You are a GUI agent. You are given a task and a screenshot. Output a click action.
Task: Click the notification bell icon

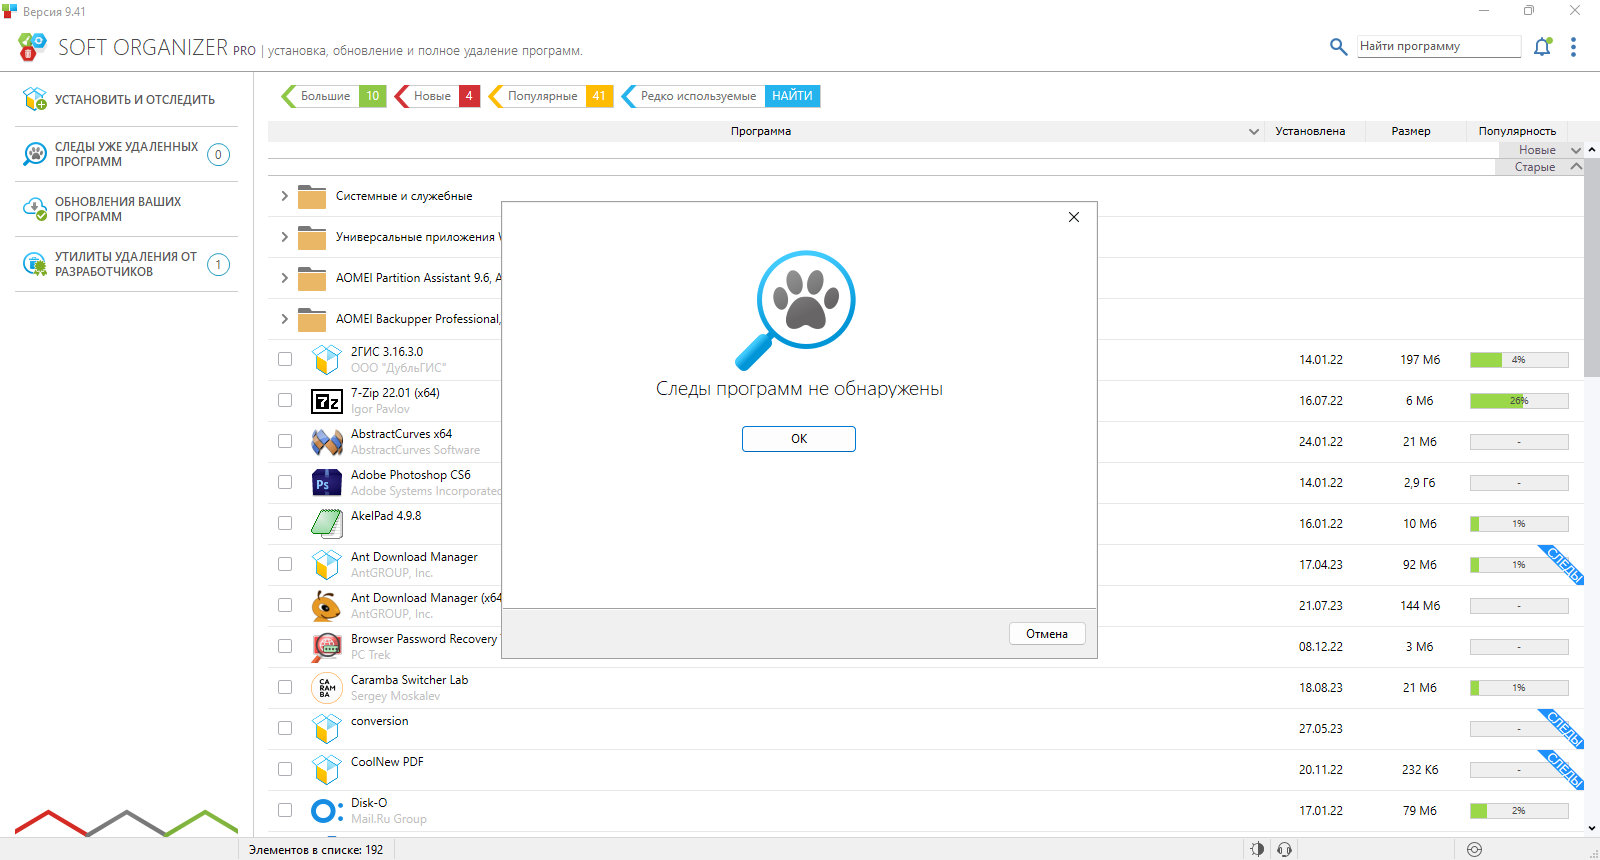(1542, 47)
